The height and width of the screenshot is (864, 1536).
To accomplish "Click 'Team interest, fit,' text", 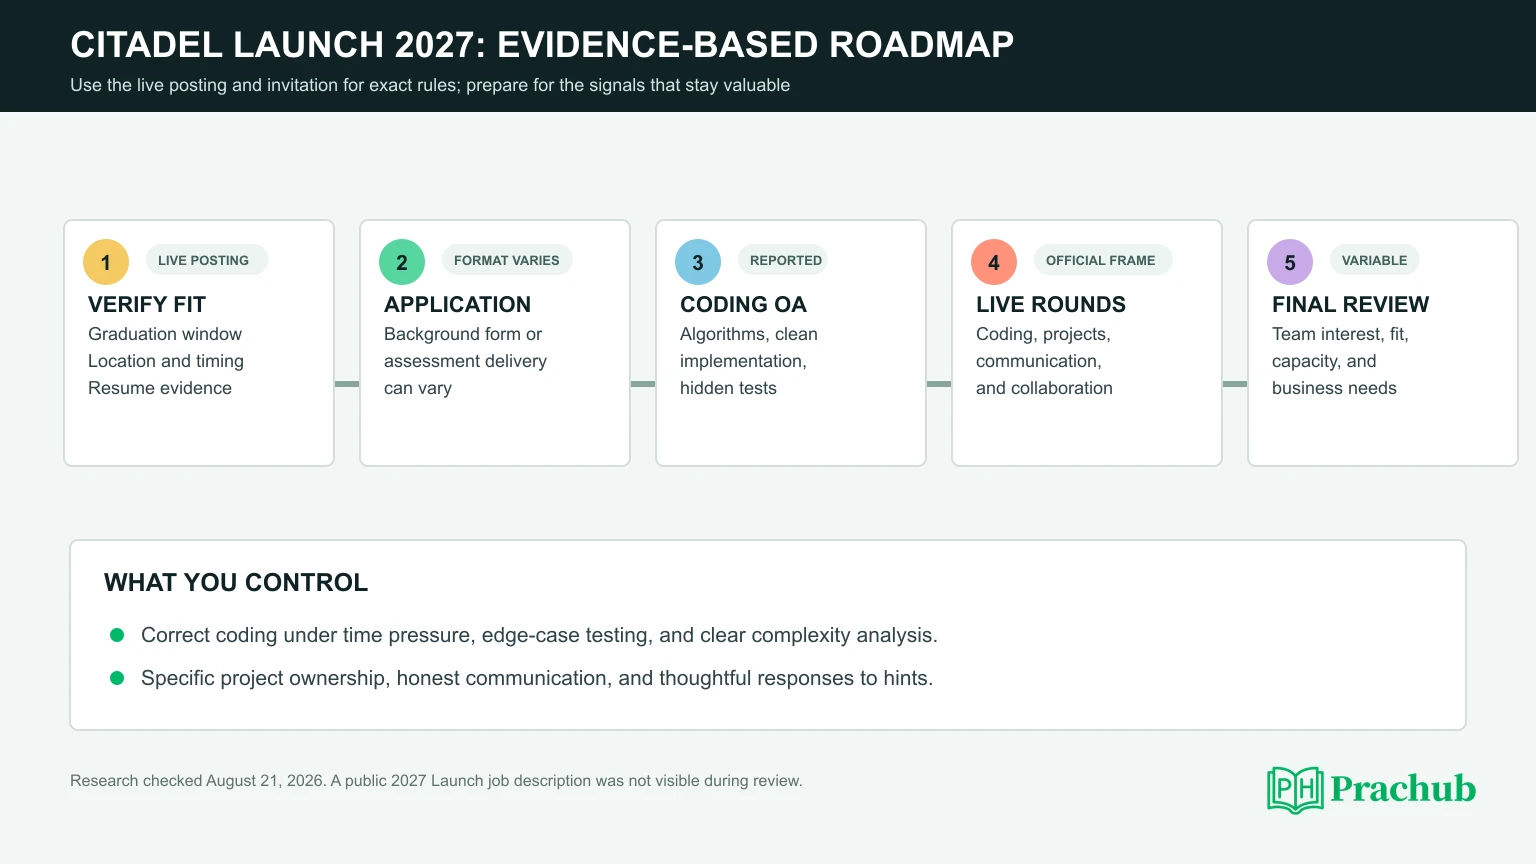I will click(x=1340, y=334).
